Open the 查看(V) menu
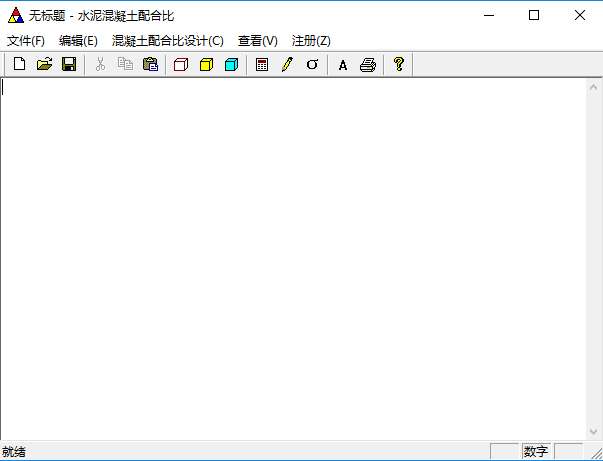 point(258,40)
